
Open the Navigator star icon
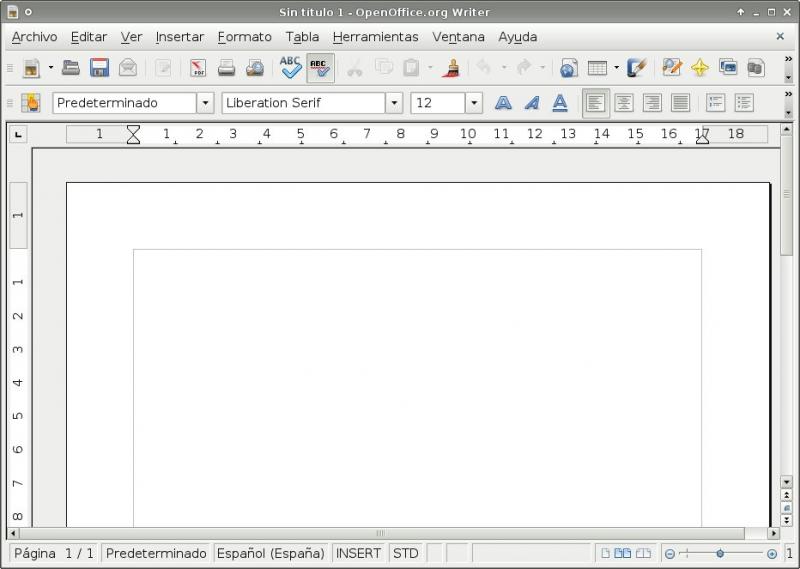pos(700,68)
